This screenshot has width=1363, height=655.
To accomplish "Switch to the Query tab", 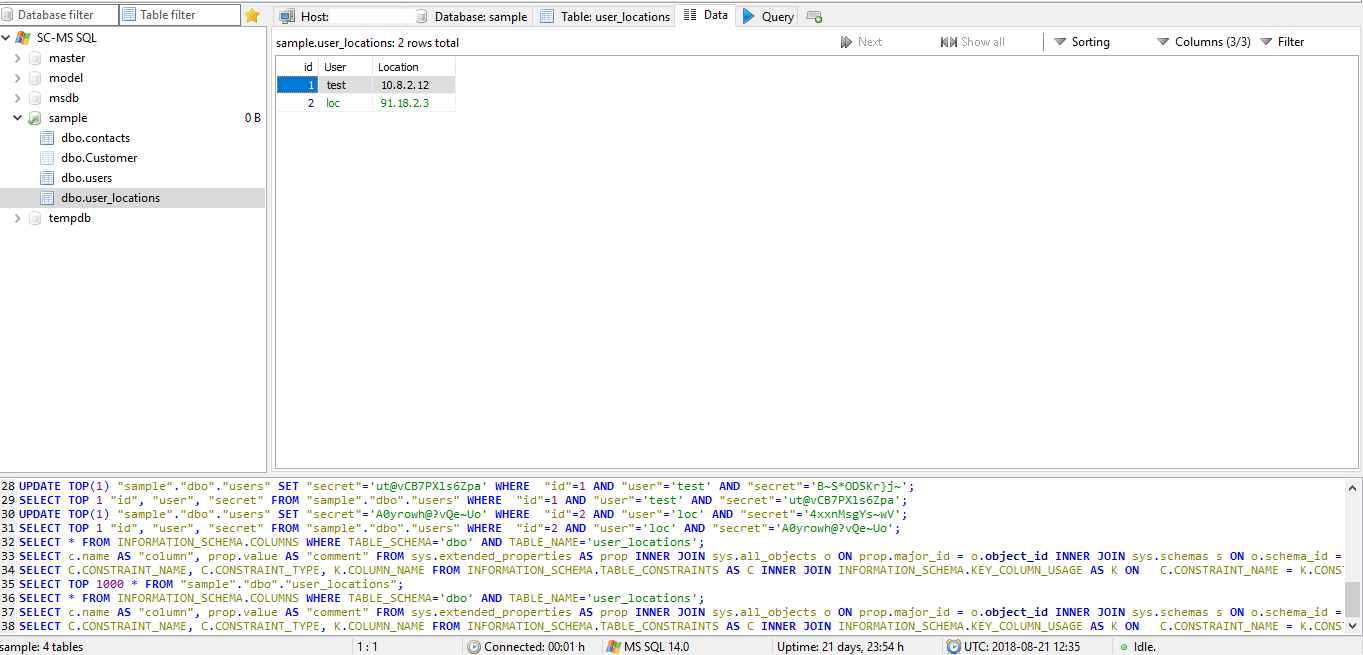I will pos(768,16).
